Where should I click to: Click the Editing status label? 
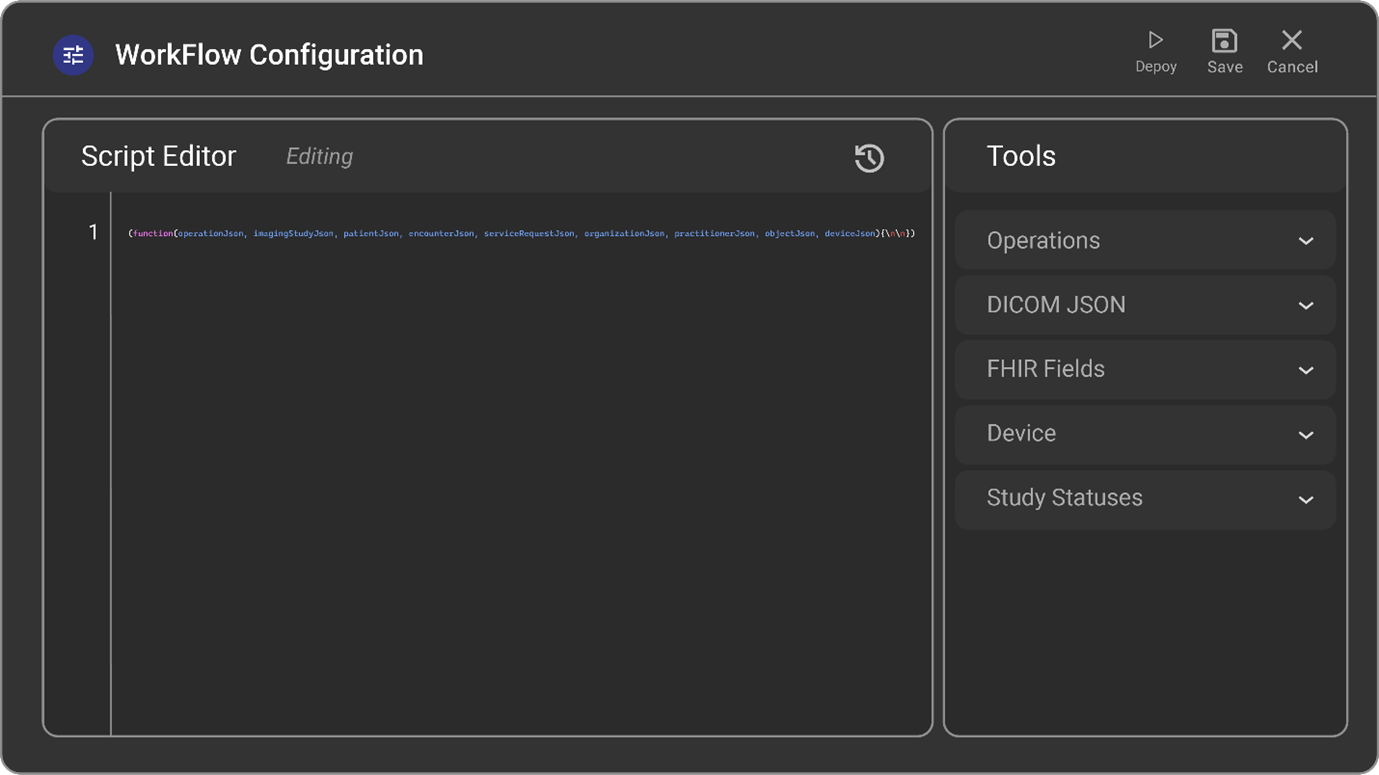(x=319, y=156)
